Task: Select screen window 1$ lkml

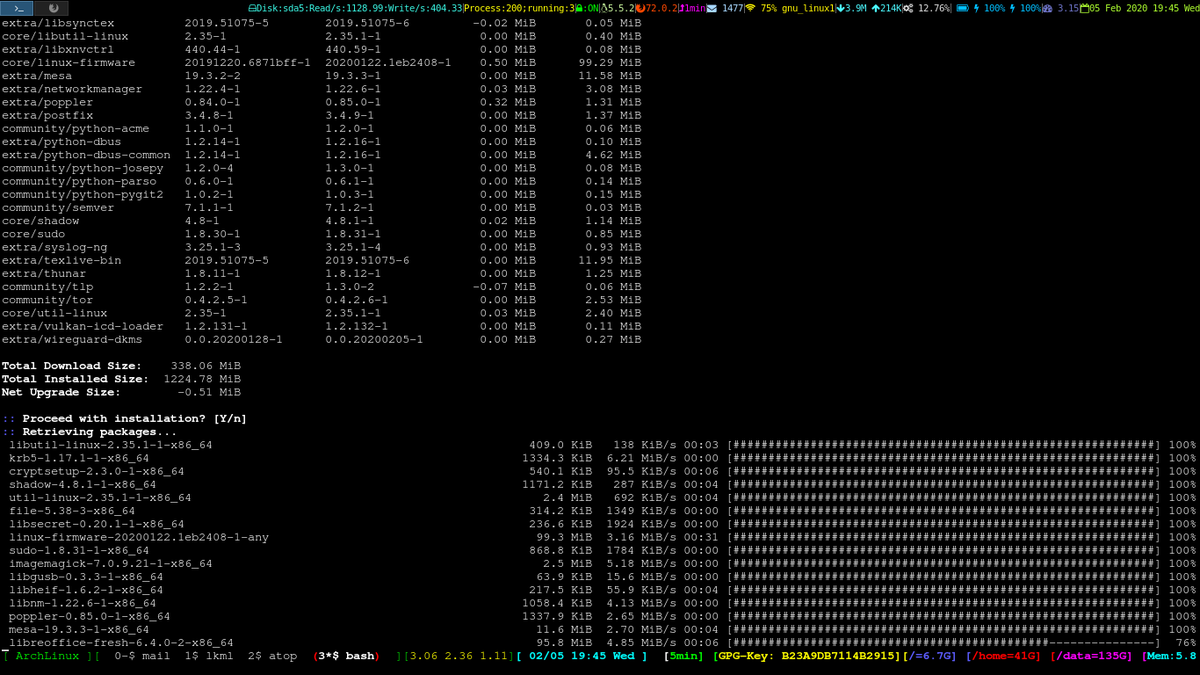Action: (x=209, y=656)
